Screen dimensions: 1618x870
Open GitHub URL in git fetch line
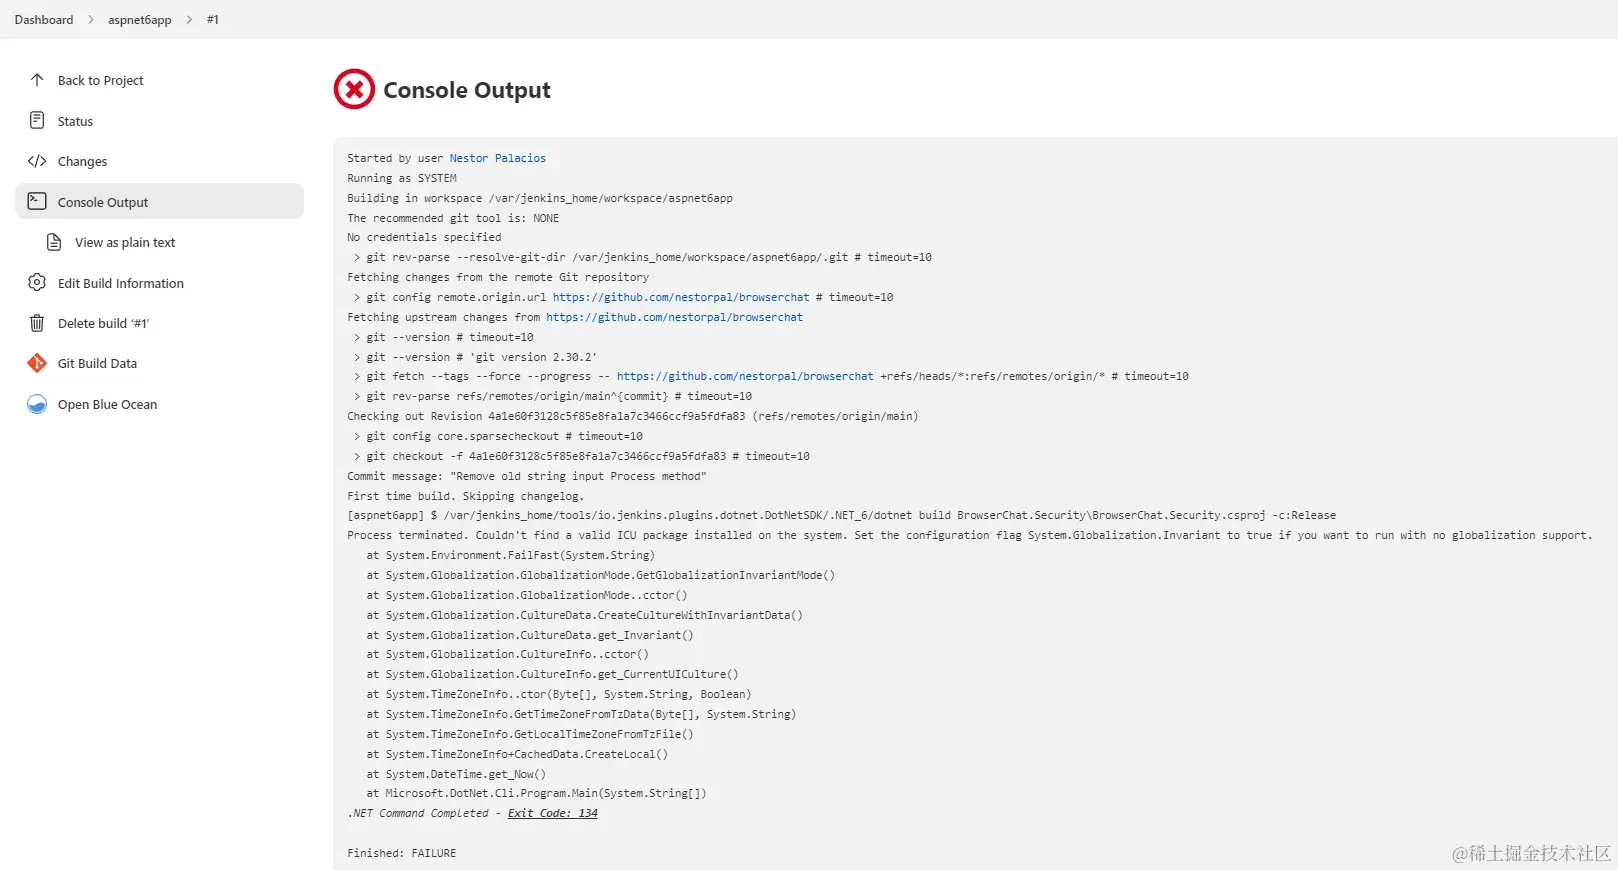(745, 376)
